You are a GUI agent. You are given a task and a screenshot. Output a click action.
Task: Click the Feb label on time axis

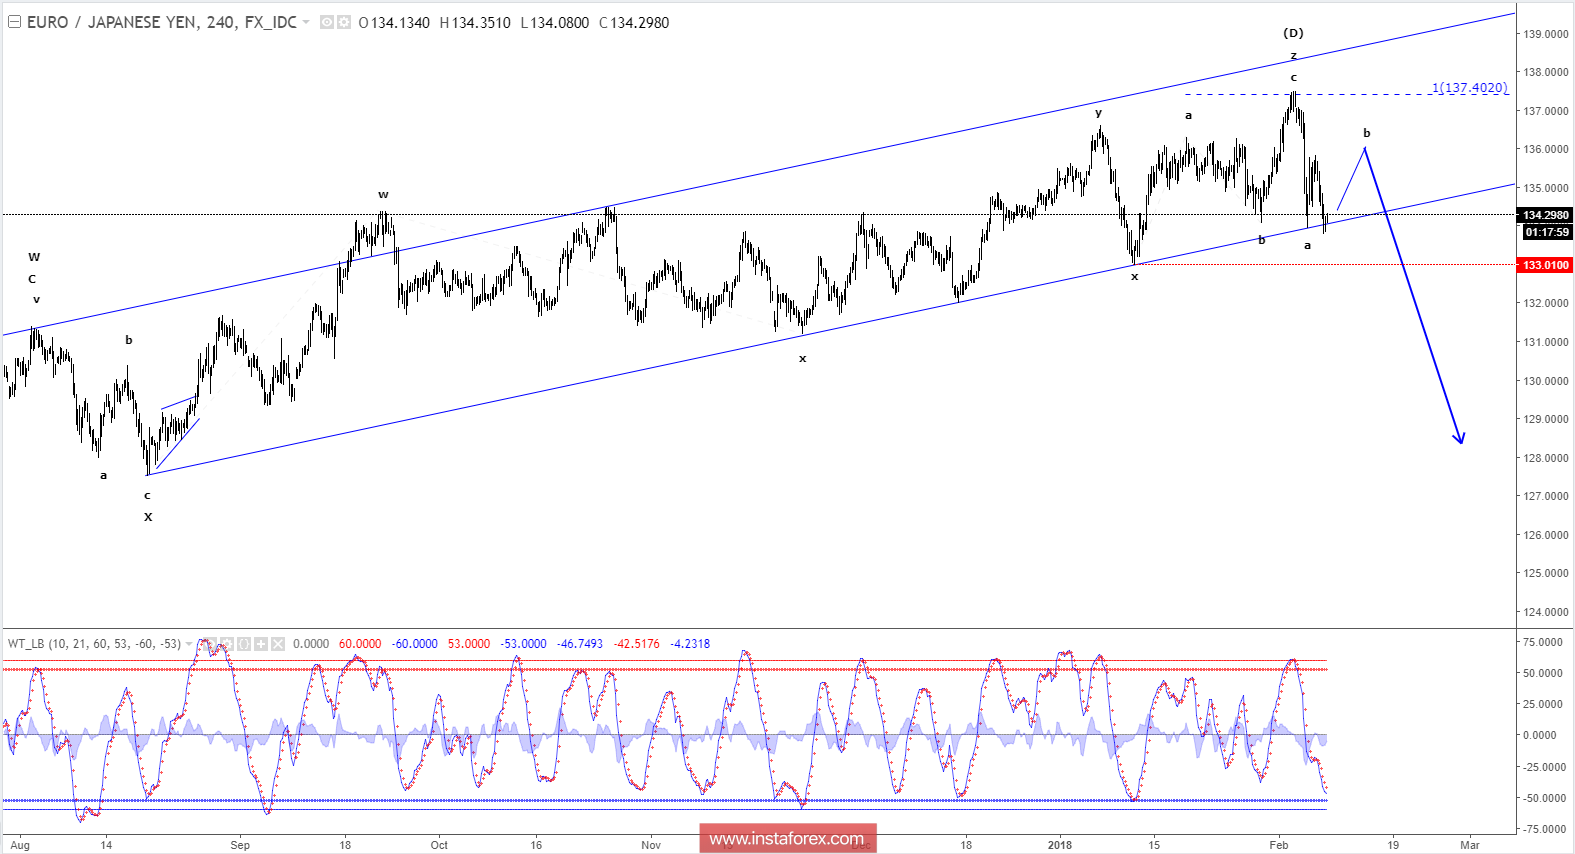[x=1279, y=845]
